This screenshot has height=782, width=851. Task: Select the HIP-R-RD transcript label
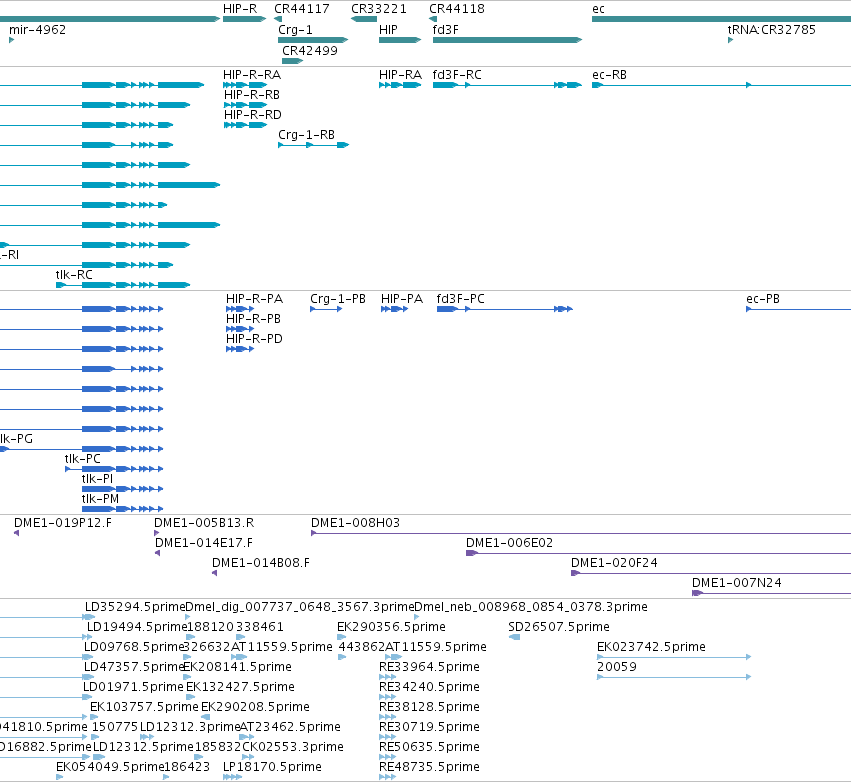pos(252,115)
